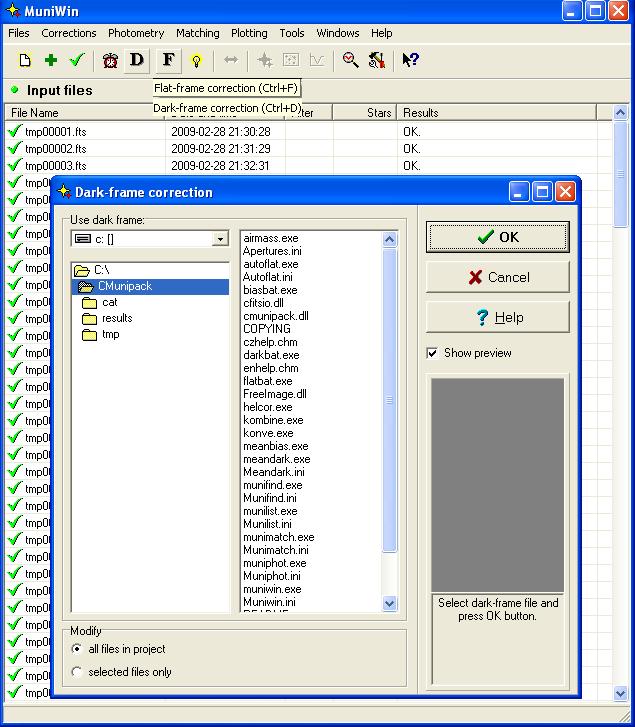Open the c: drive dropdown

(220, 239)
